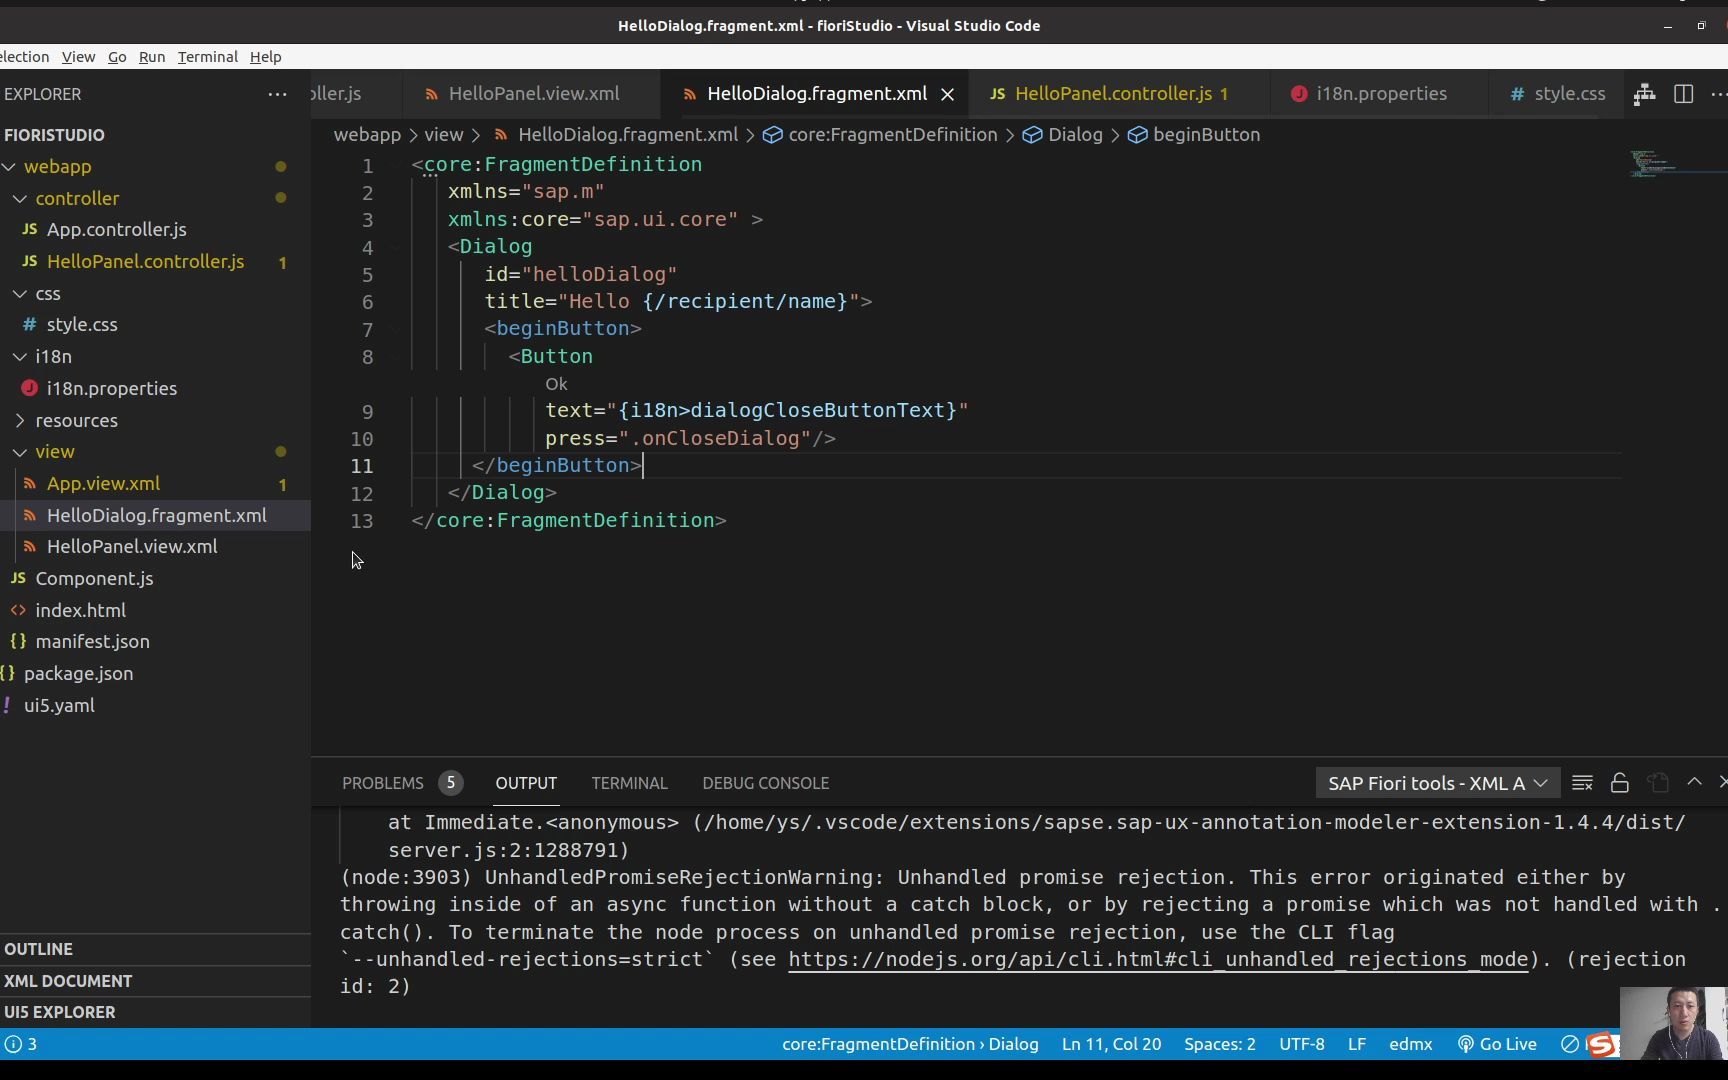Image resolution: width=1728 pixels, height=1080 pixels.
Task: Change end of line sequence LF
Action: 1356,1044
